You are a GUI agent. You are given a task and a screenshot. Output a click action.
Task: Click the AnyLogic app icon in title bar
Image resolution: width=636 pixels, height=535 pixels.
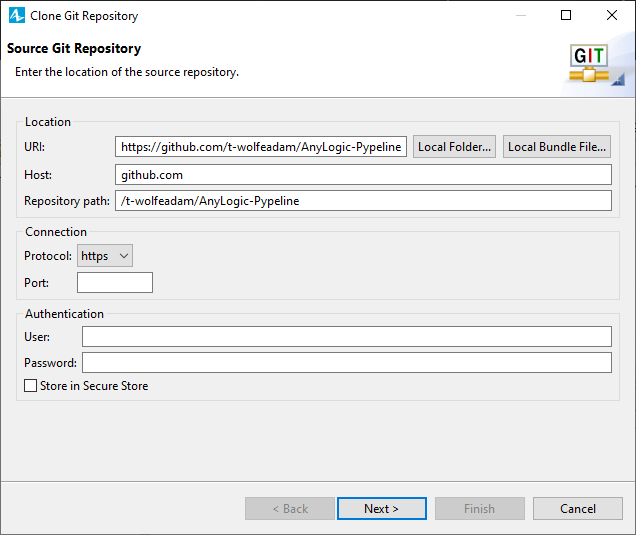point(17,15)
